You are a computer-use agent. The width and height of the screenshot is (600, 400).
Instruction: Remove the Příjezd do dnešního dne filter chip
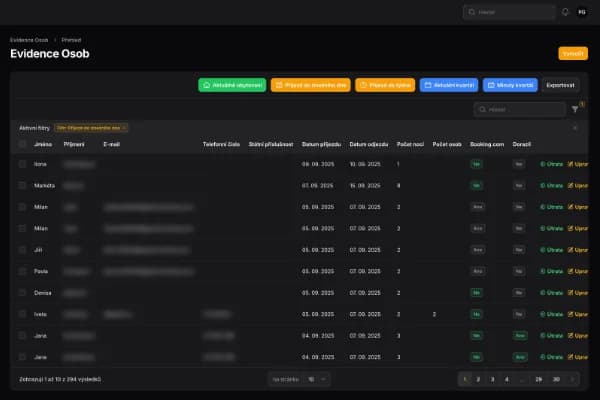pyautogui.click(x=124, y=128)
